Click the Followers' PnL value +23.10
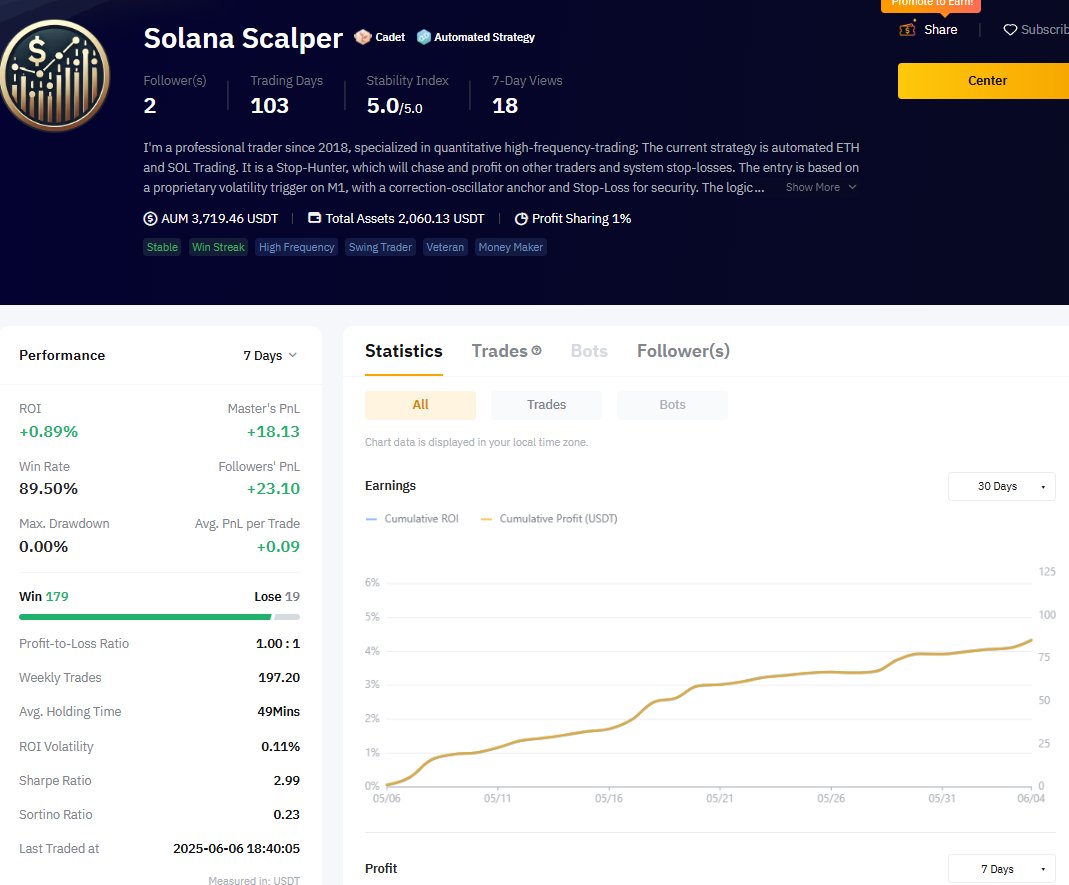This screenshot has height=885, width=1069. (273, 489)
